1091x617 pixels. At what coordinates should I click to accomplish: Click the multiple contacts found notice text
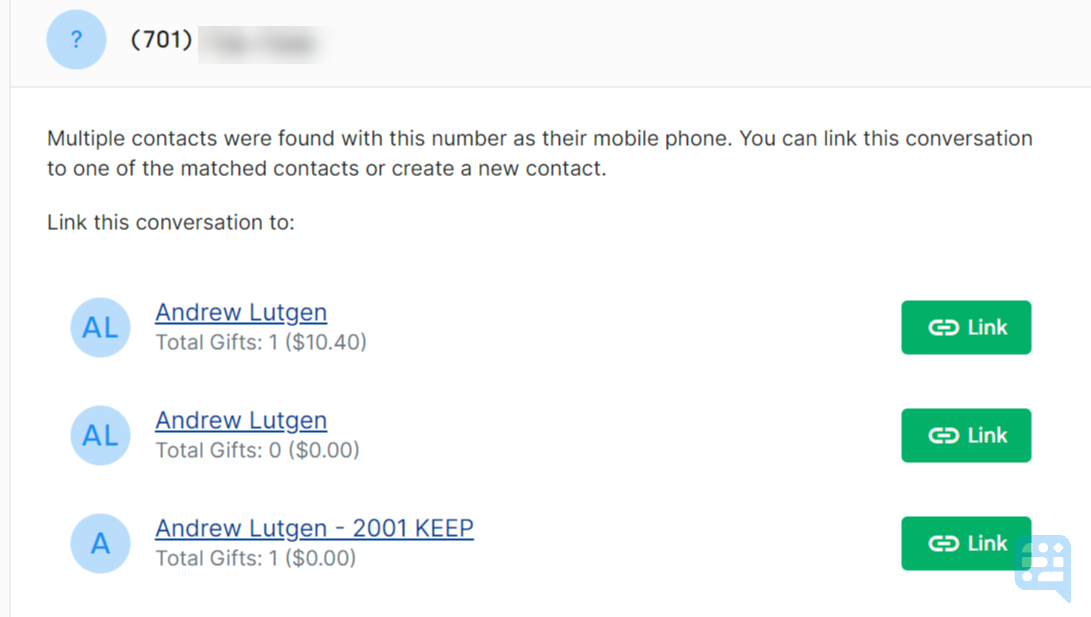[538, 152]
